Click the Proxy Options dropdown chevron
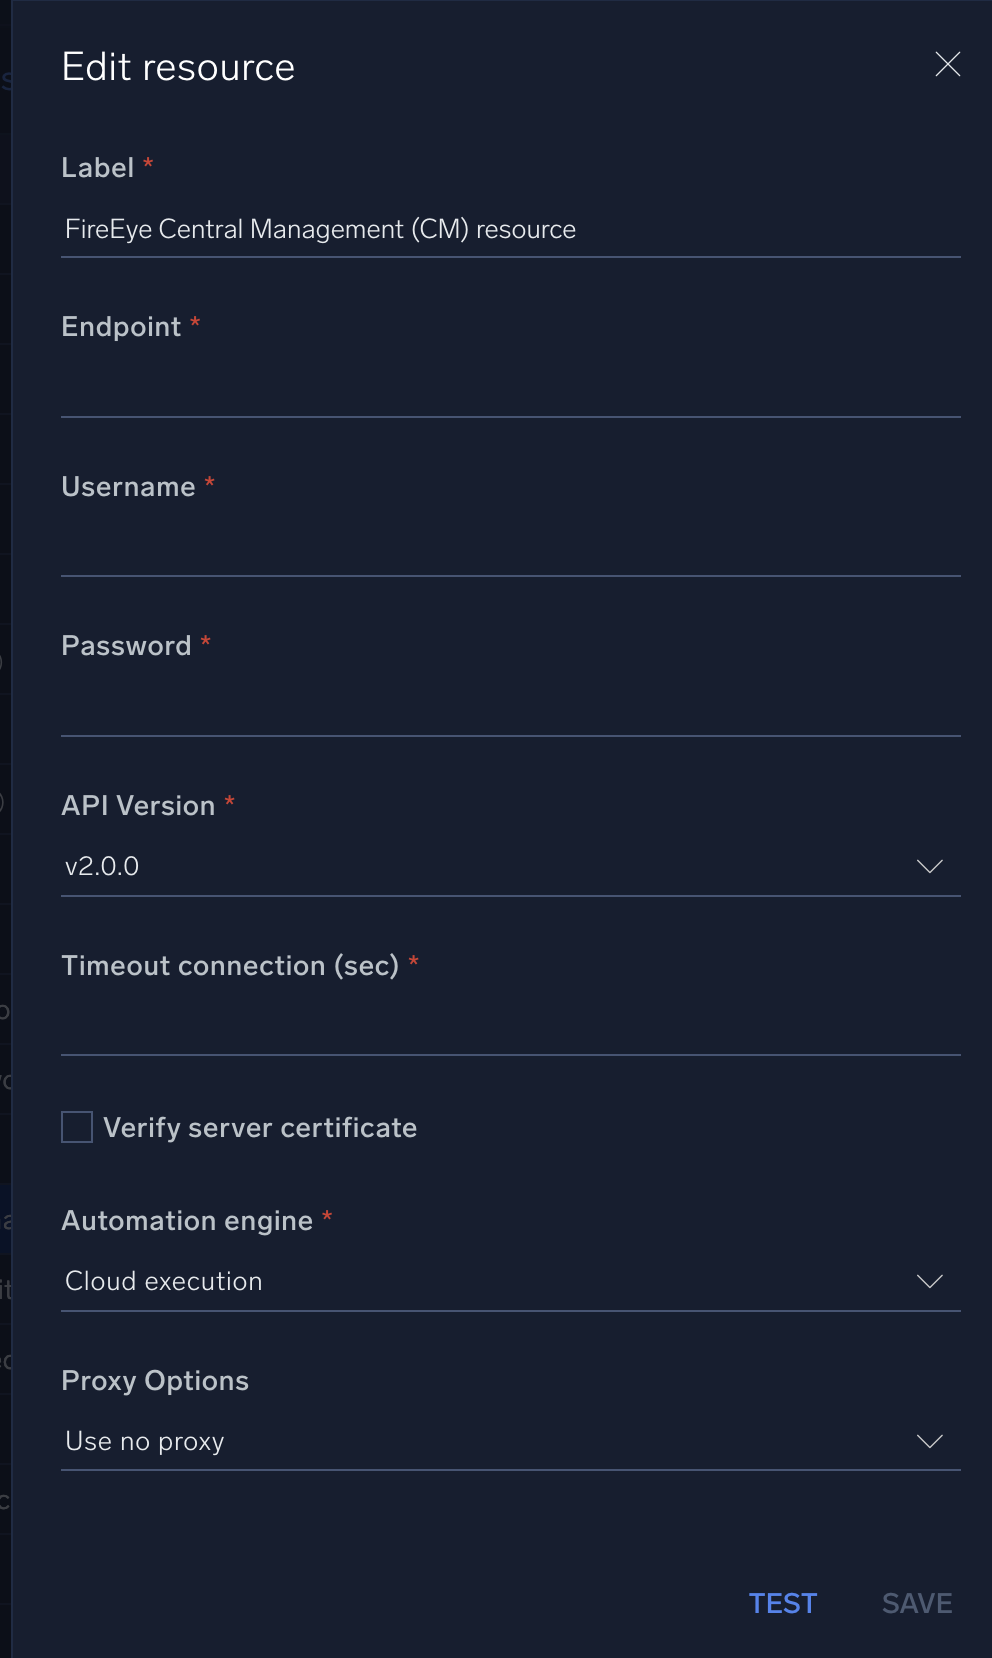The height and width of the screenshot is (1658, 992). pyautogui.click(x=929, y=1441)
